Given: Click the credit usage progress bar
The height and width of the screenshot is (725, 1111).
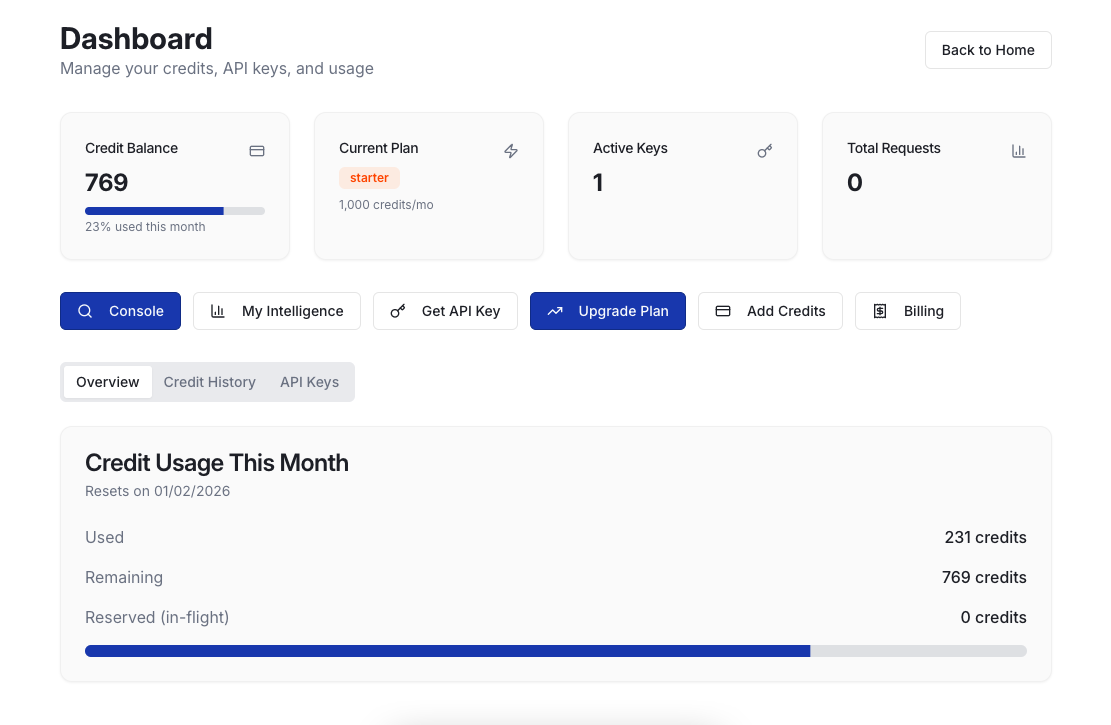Looking at the screenshot, I should coord(555,650).
